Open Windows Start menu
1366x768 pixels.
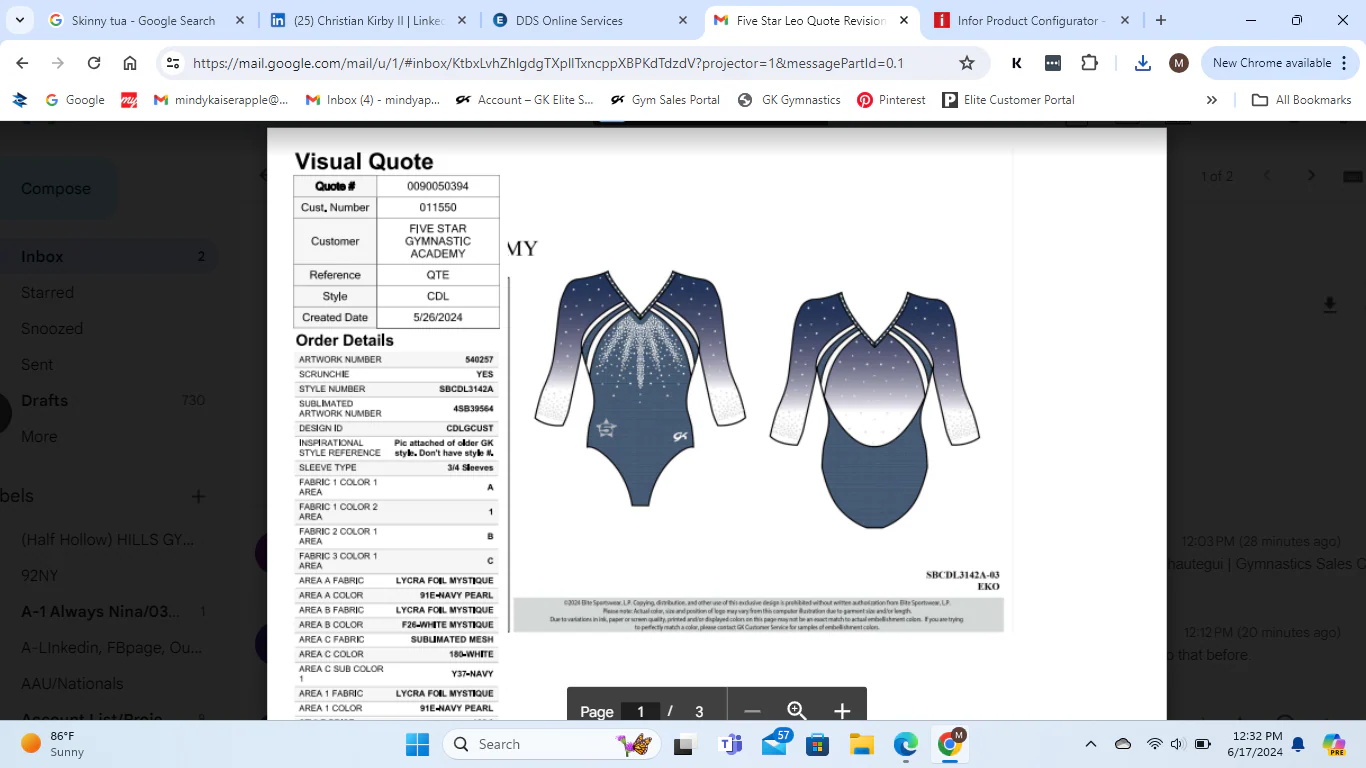(x=417, y=744)
